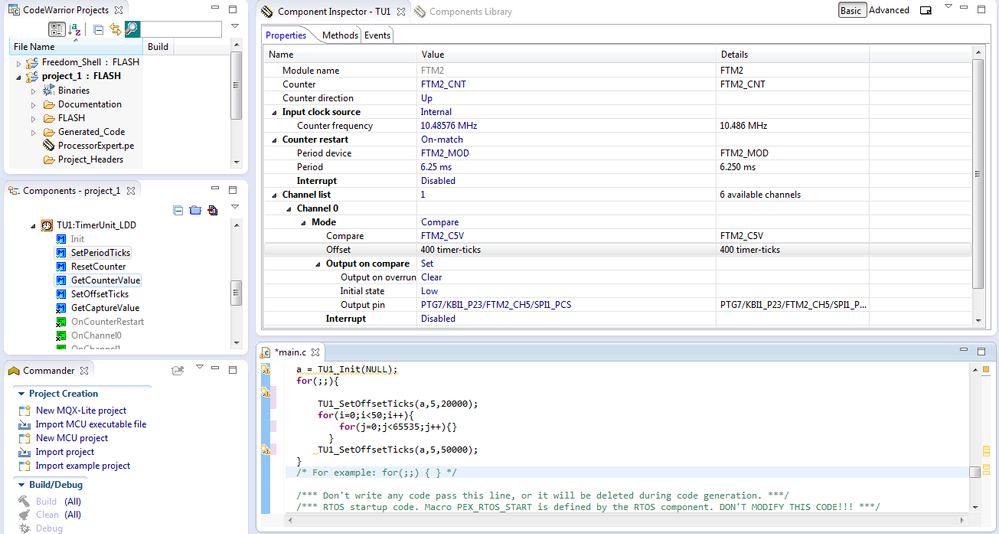This screenshot has width=999, height=534.
Task: Click the blue folder icon in Components toolbar
Action: tap(195, 210)
